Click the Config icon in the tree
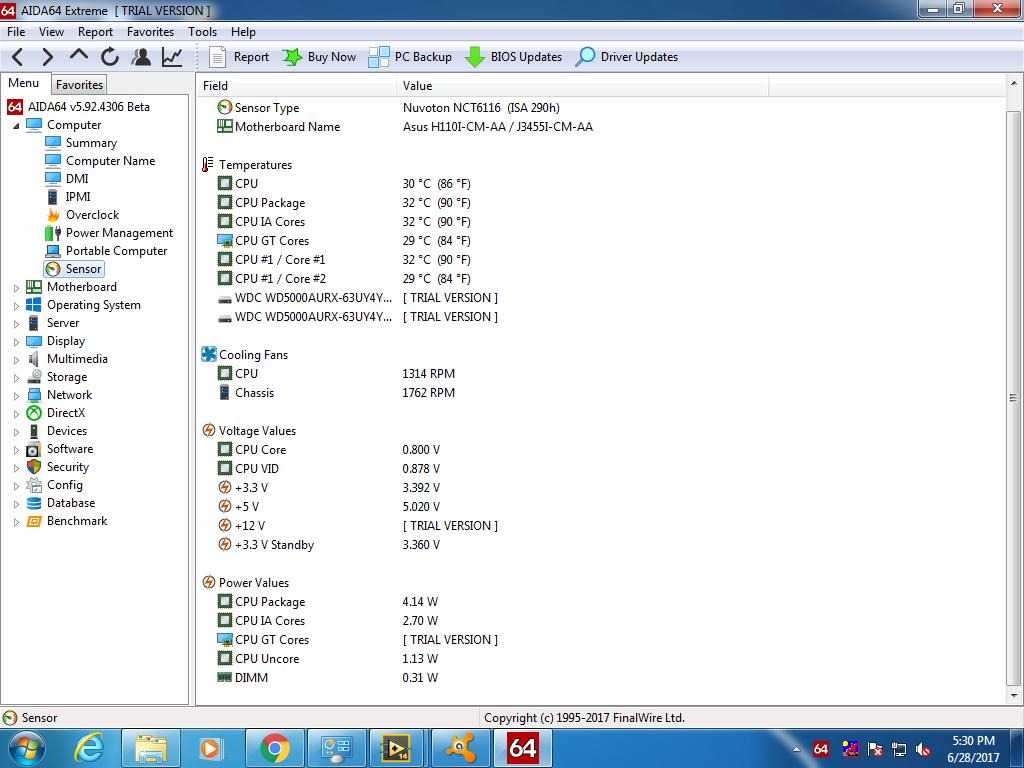This screenshot has width=1024, height=768. tap(34, 485)
